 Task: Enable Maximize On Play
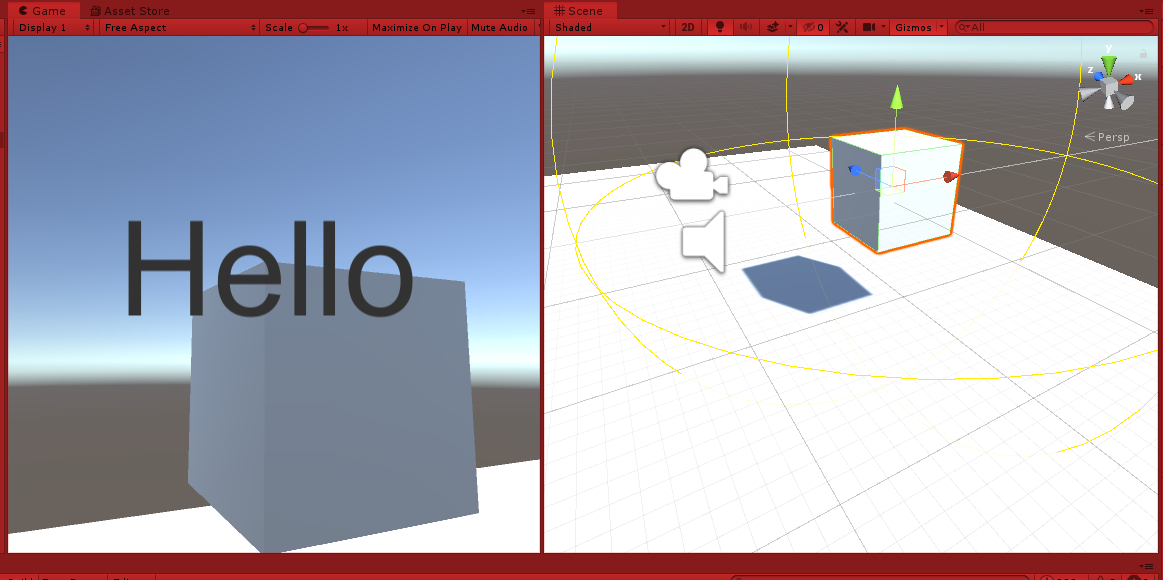click(x=416, y=27)
